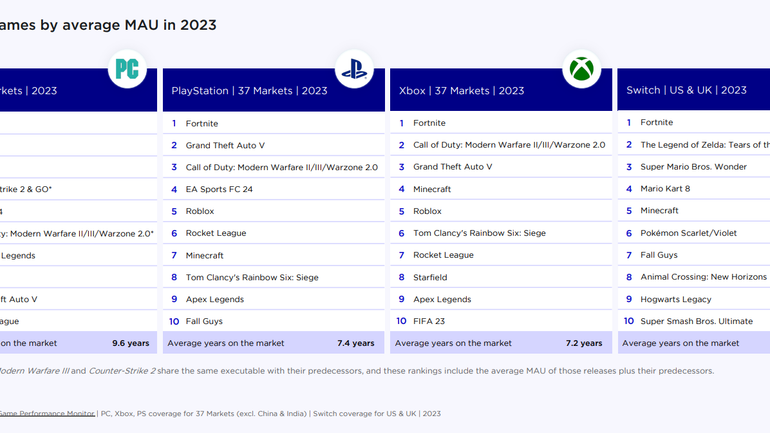Click Grand Theft Auto V in PlayStation list
The width and height of the screenshot is (770, 433).
(274, 145)
